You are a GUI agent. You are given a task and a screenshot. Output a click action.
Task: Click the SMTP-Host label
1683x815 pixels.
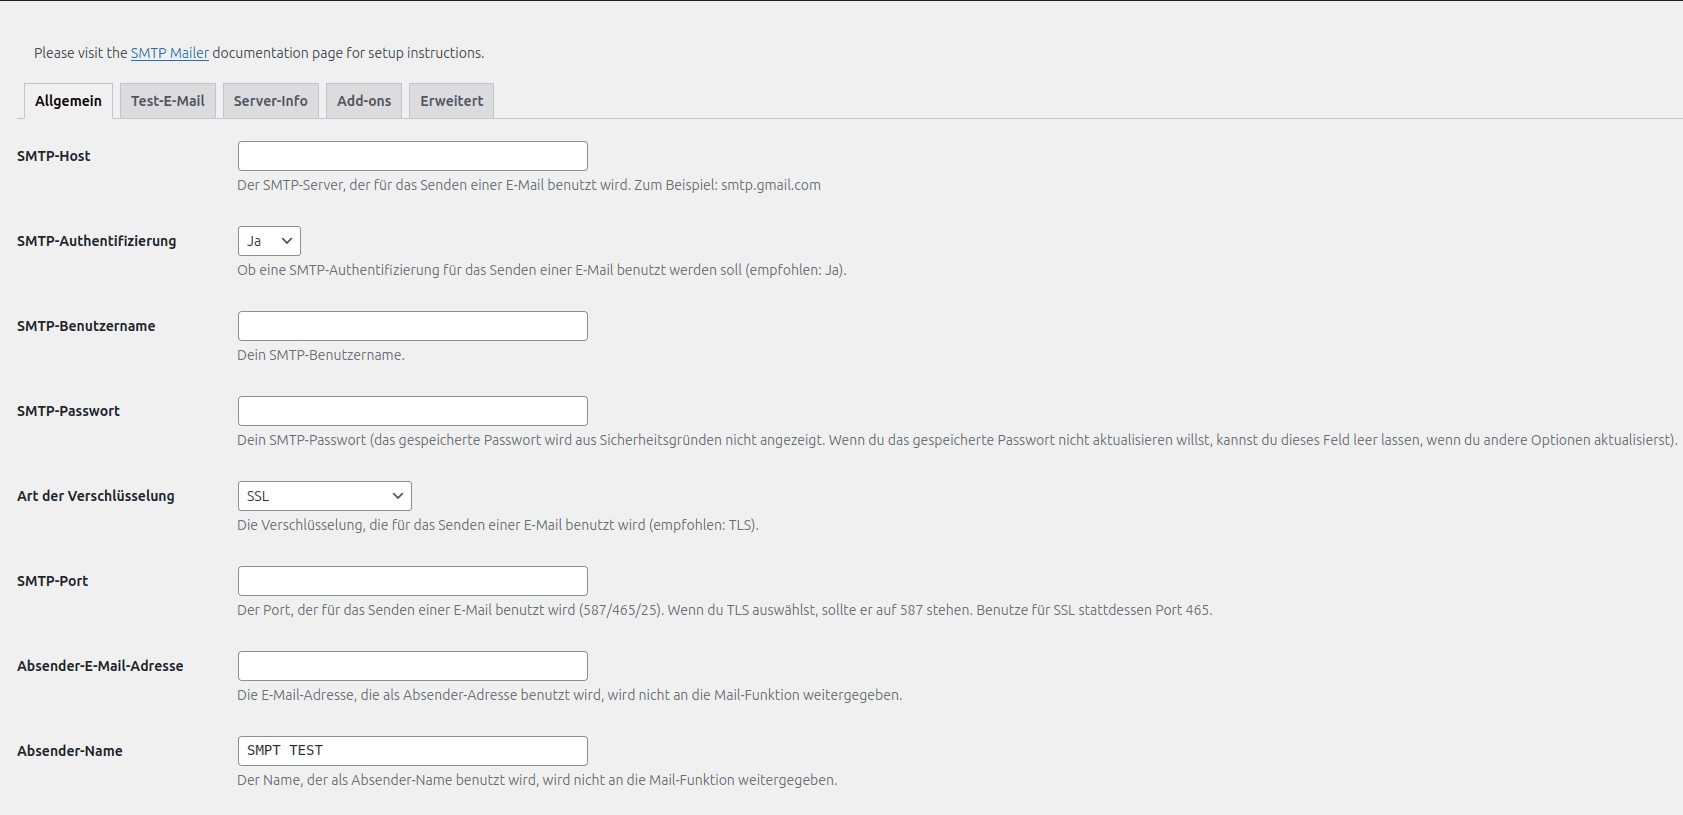coord(54,156)
